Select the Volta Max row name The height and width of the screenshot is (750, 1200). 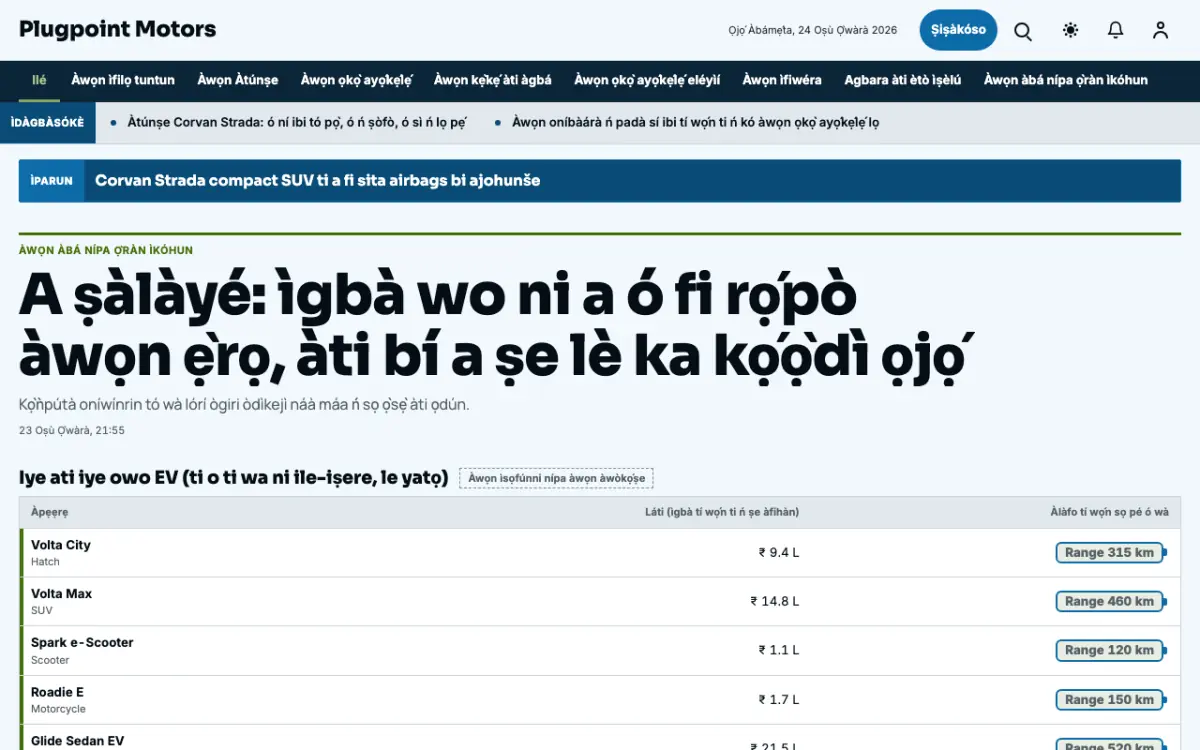[x=61, y=594]
